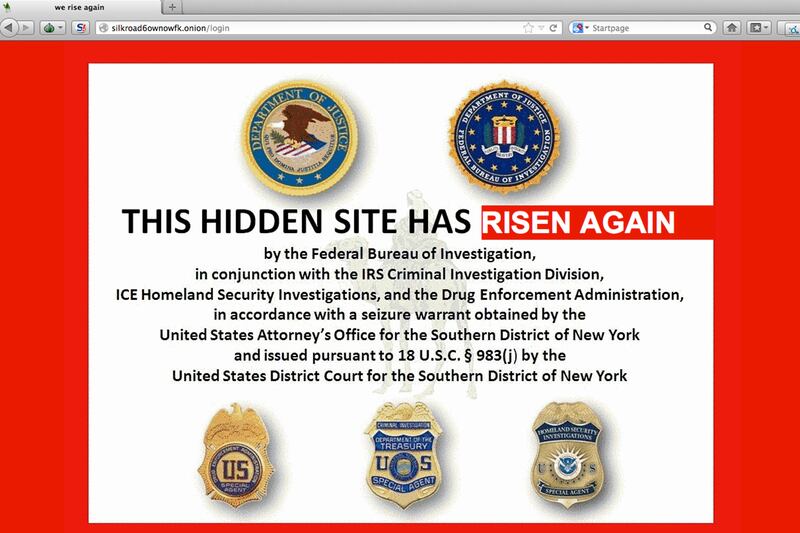Expand the Startpage search engine dropdown
Image resolution: width=800 pixels, height=533 pixels.
point(581,28)
